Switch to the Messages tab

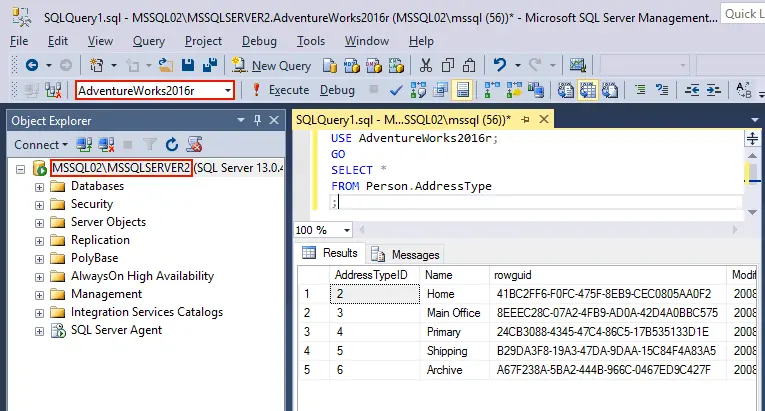(406, 254)
